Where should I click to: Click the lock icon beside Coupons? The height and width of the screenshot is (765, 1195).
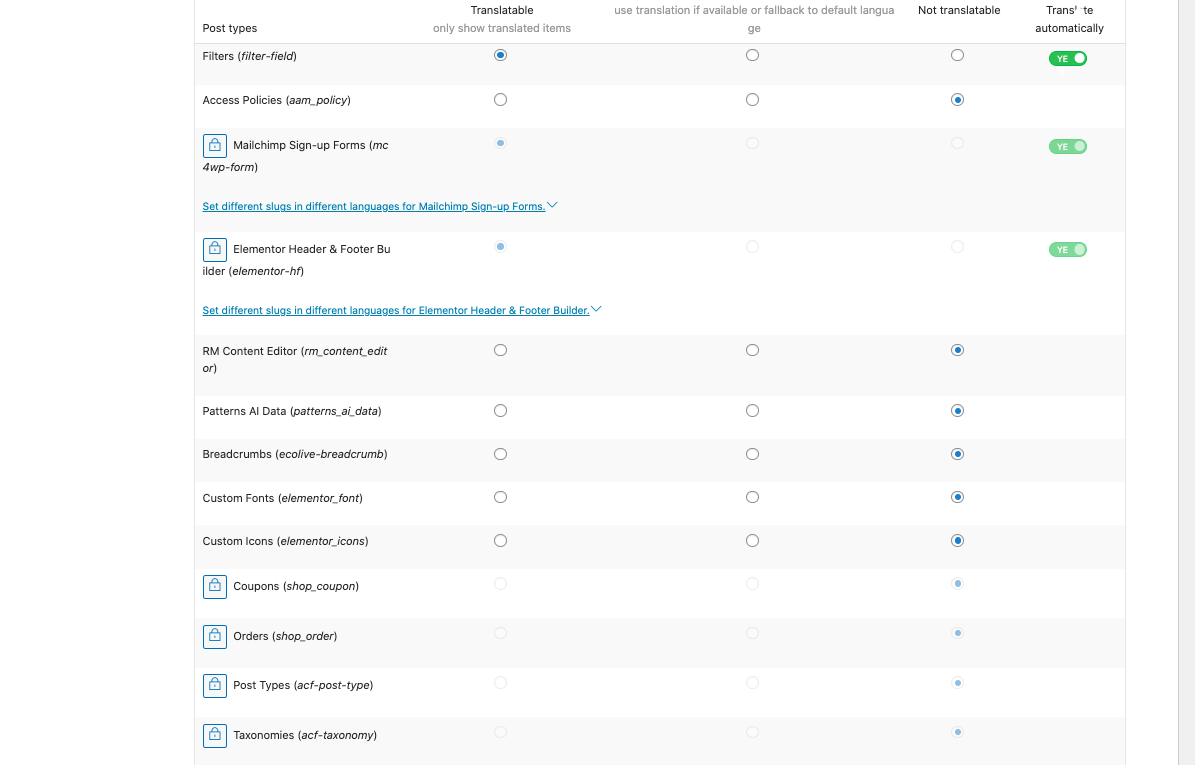point(215,587)
